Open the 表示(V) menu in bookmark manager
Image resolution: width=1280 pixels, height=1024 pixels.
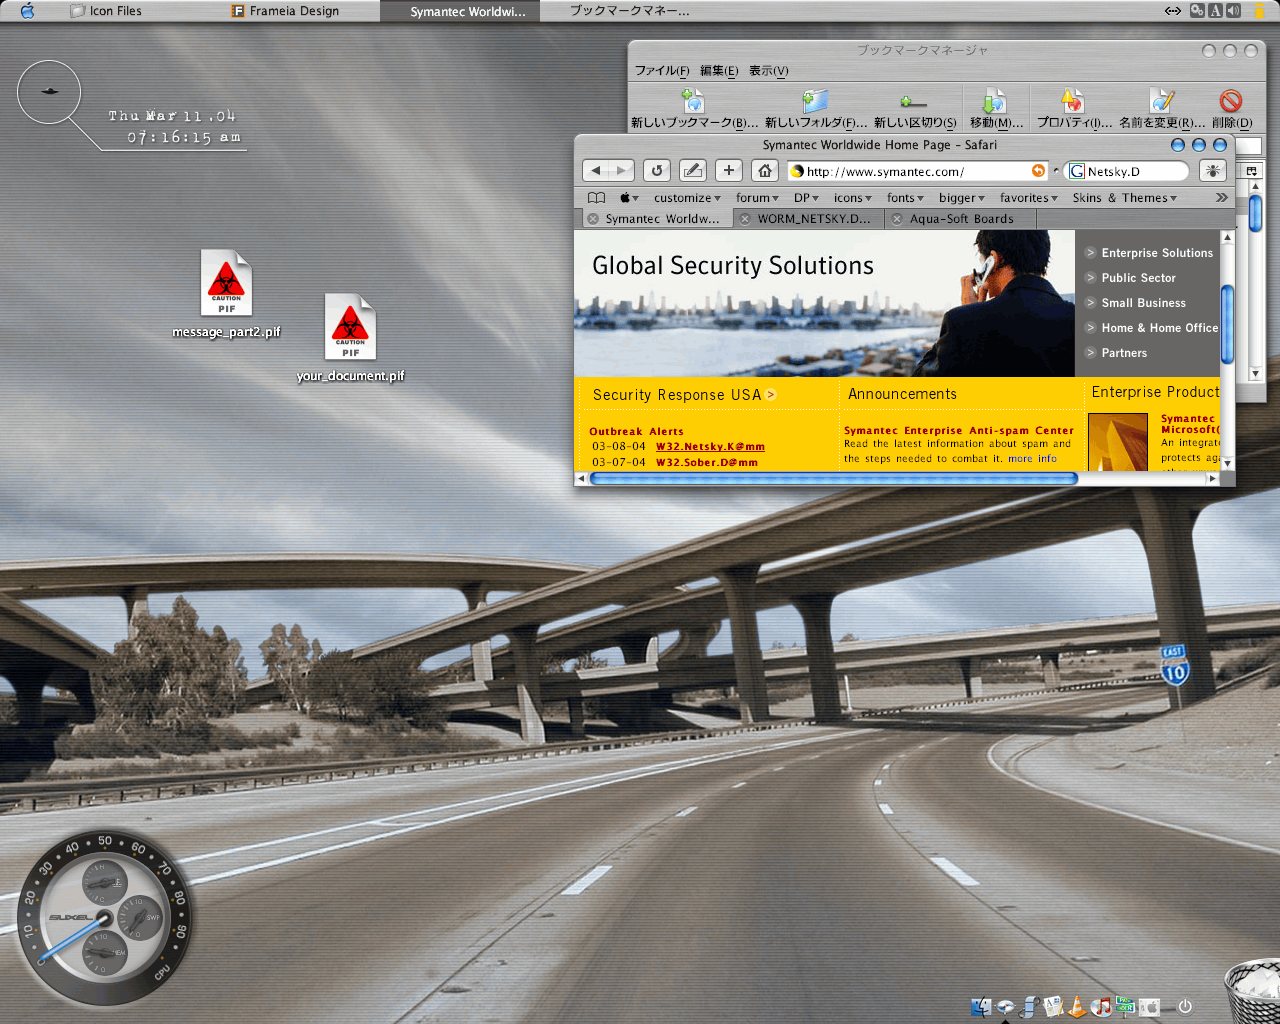769,71
